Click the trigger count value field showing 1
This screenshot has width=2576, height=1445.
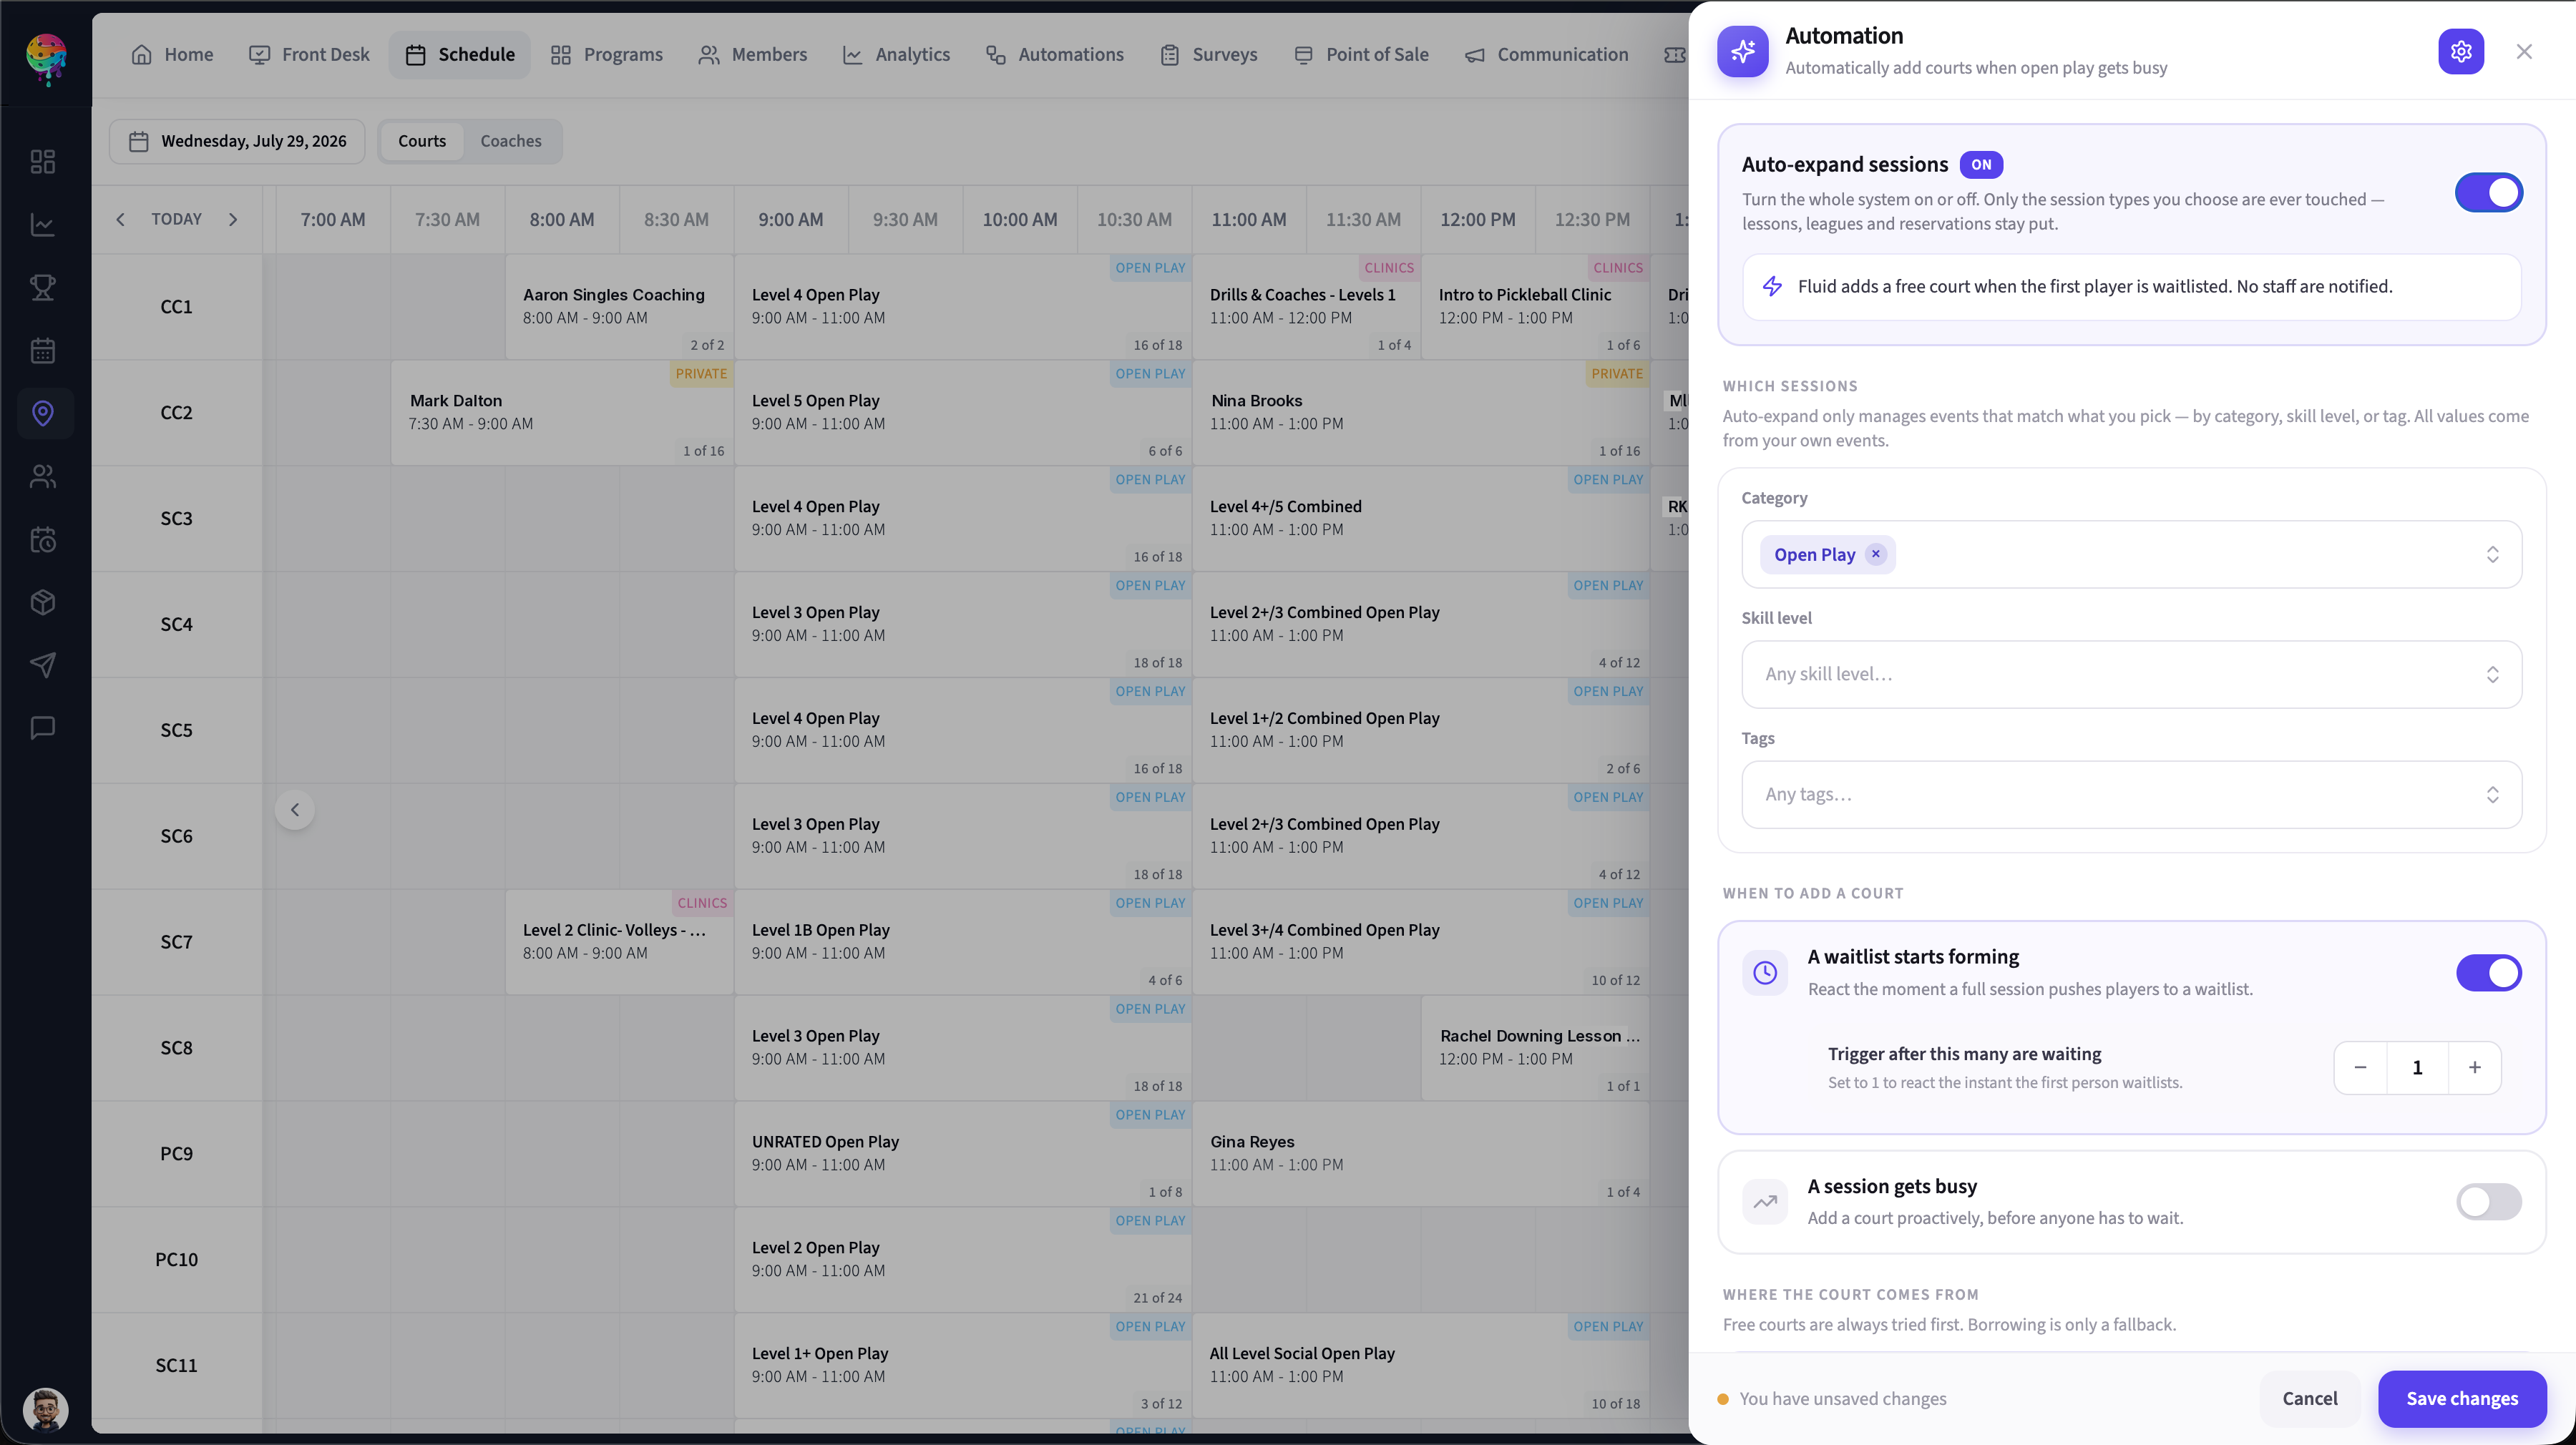pos(2417,1067)
